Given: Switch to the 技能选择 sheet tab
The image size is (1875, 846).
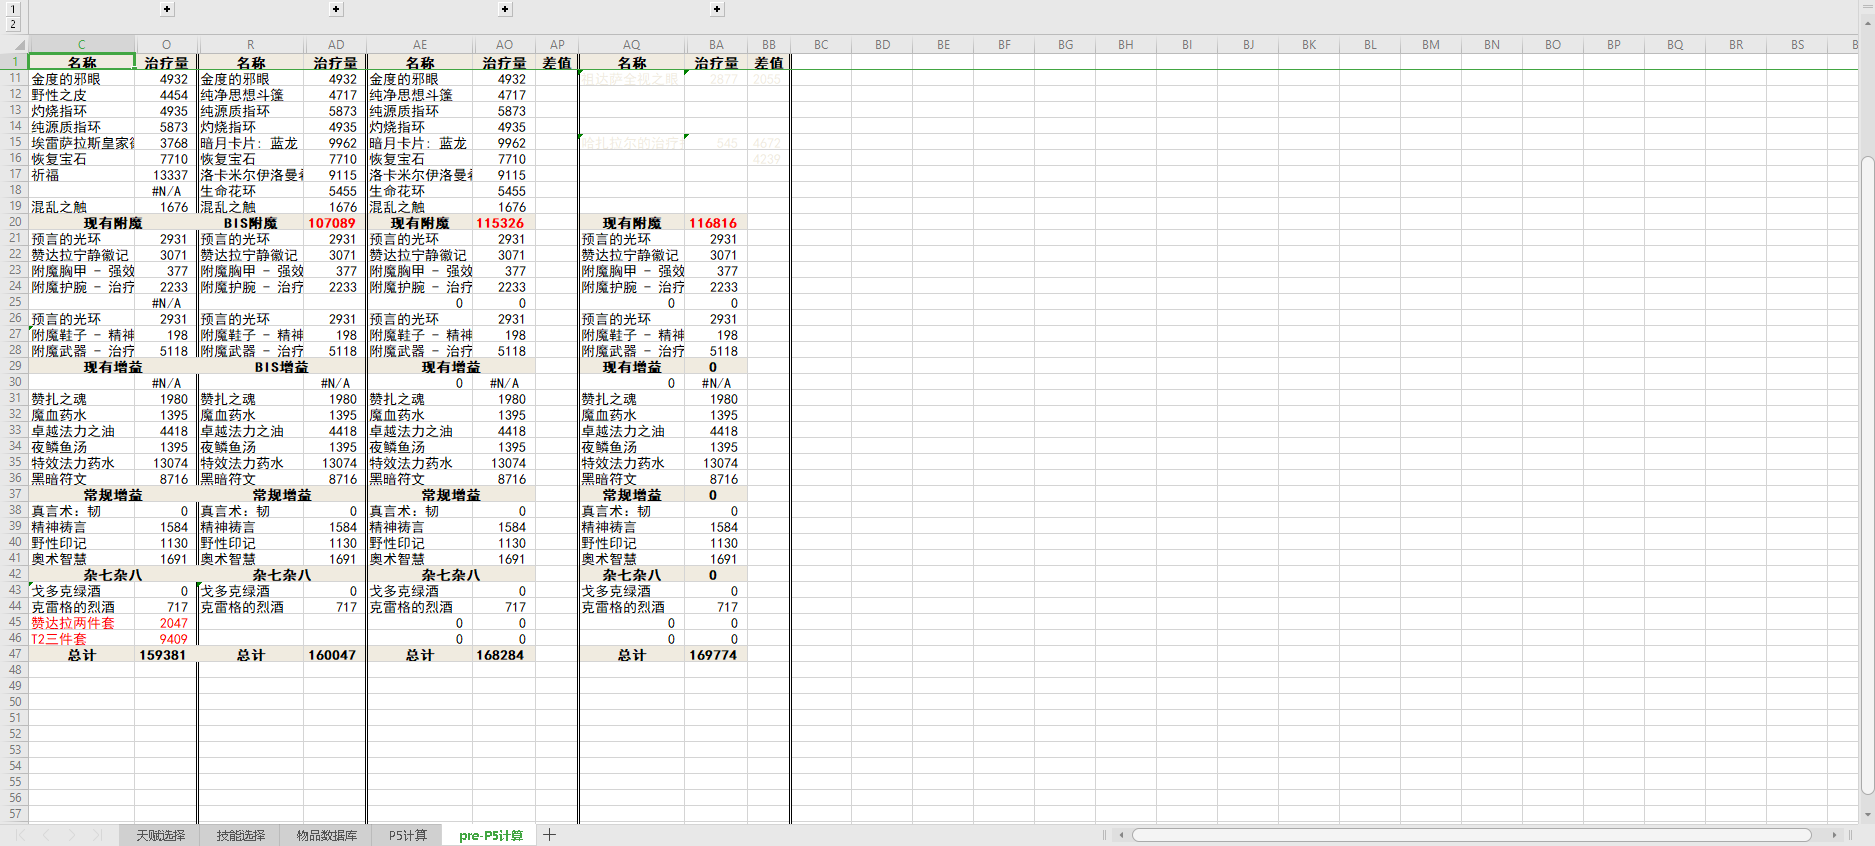Looking at the screenshot, I should click(240, 835).
